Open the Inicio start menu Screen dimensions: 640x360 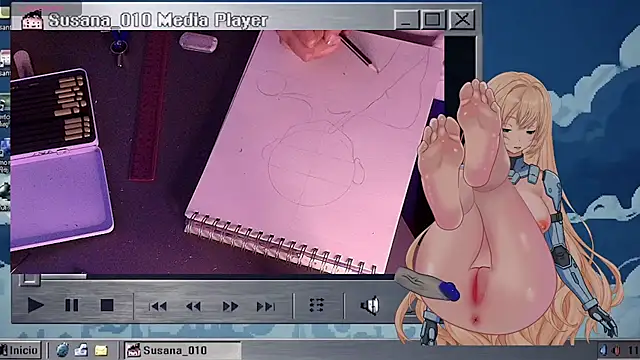pyautogui.click(x=20, y=350)
